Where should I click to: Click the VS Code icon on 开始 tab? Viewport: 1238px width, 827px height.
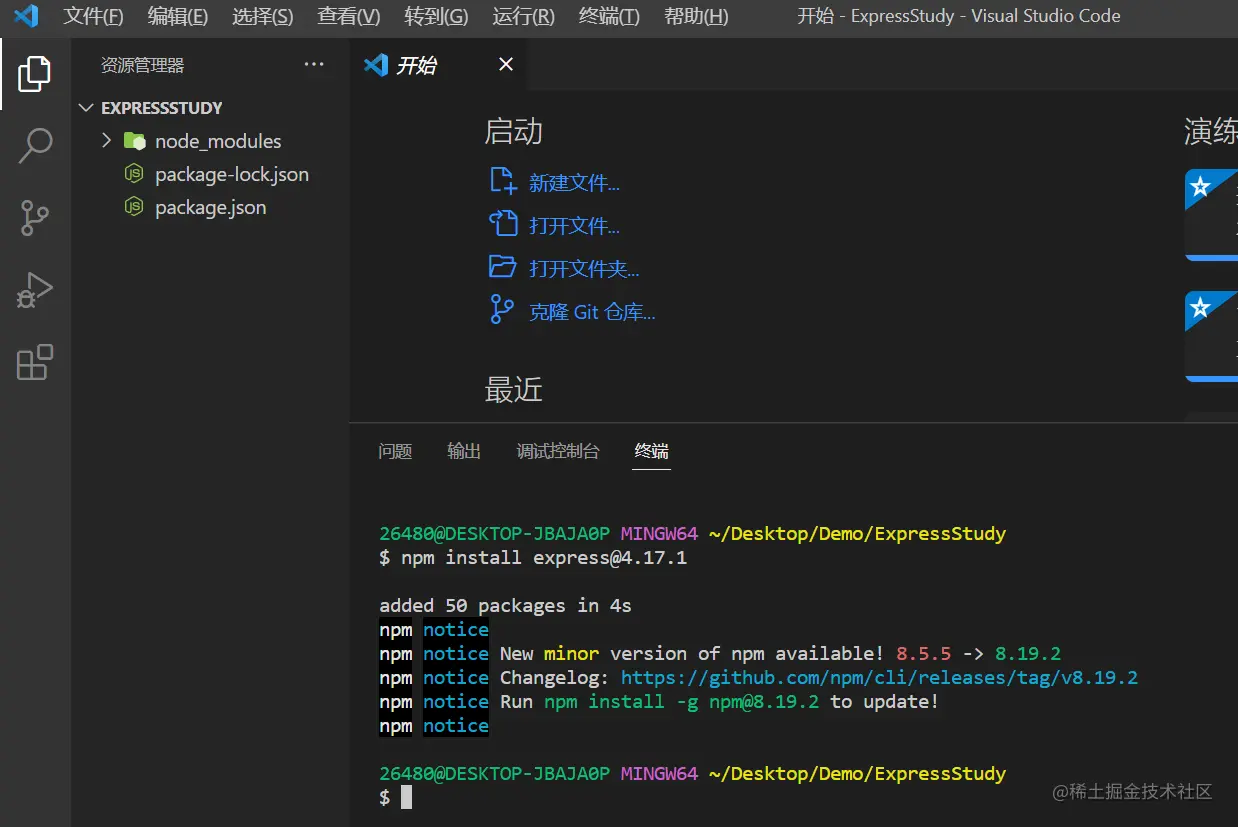tap(376, 65)
